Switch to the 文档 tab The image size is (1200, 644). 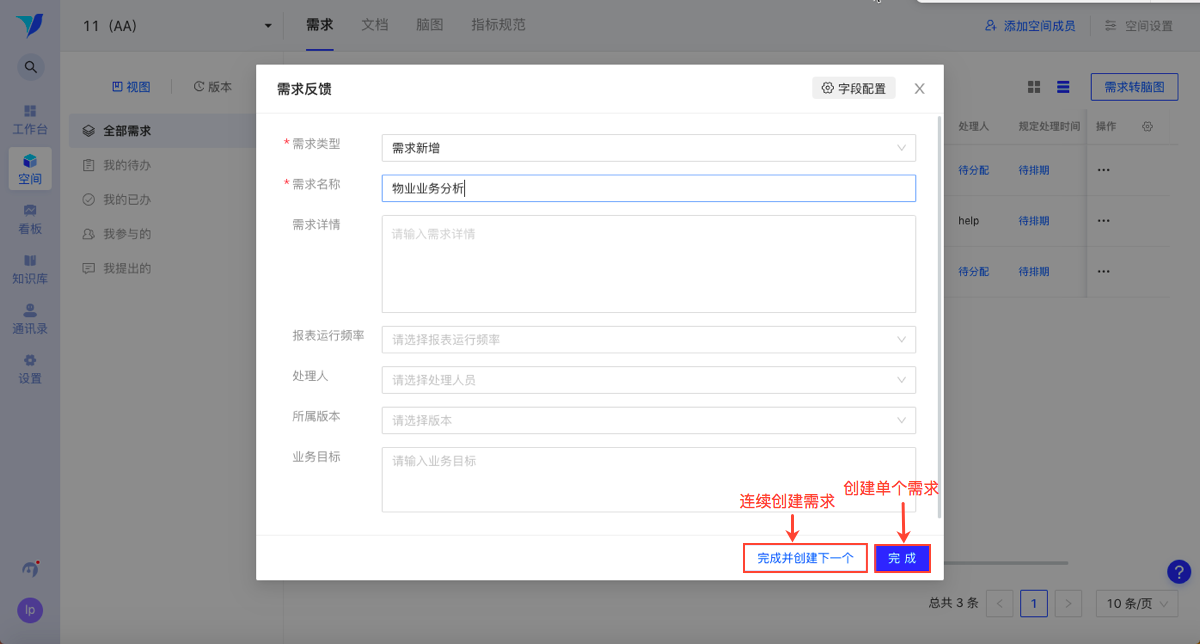pyautogui.click(x=374, y=25)
